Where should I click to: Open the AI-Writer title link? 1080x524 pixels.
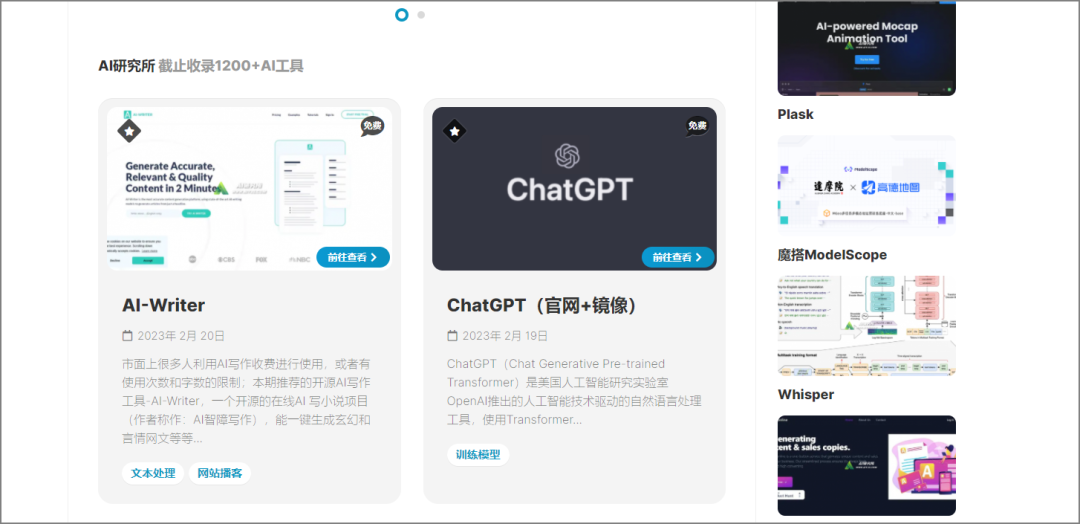click(163, 305)
